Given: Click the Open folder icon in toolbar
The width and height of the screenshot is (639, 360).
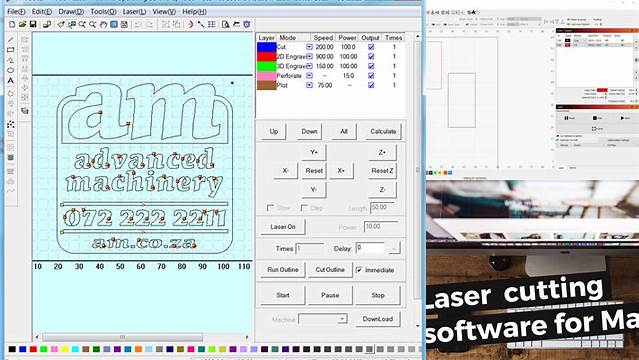Looking at the screenshot, I should point(22,24).
